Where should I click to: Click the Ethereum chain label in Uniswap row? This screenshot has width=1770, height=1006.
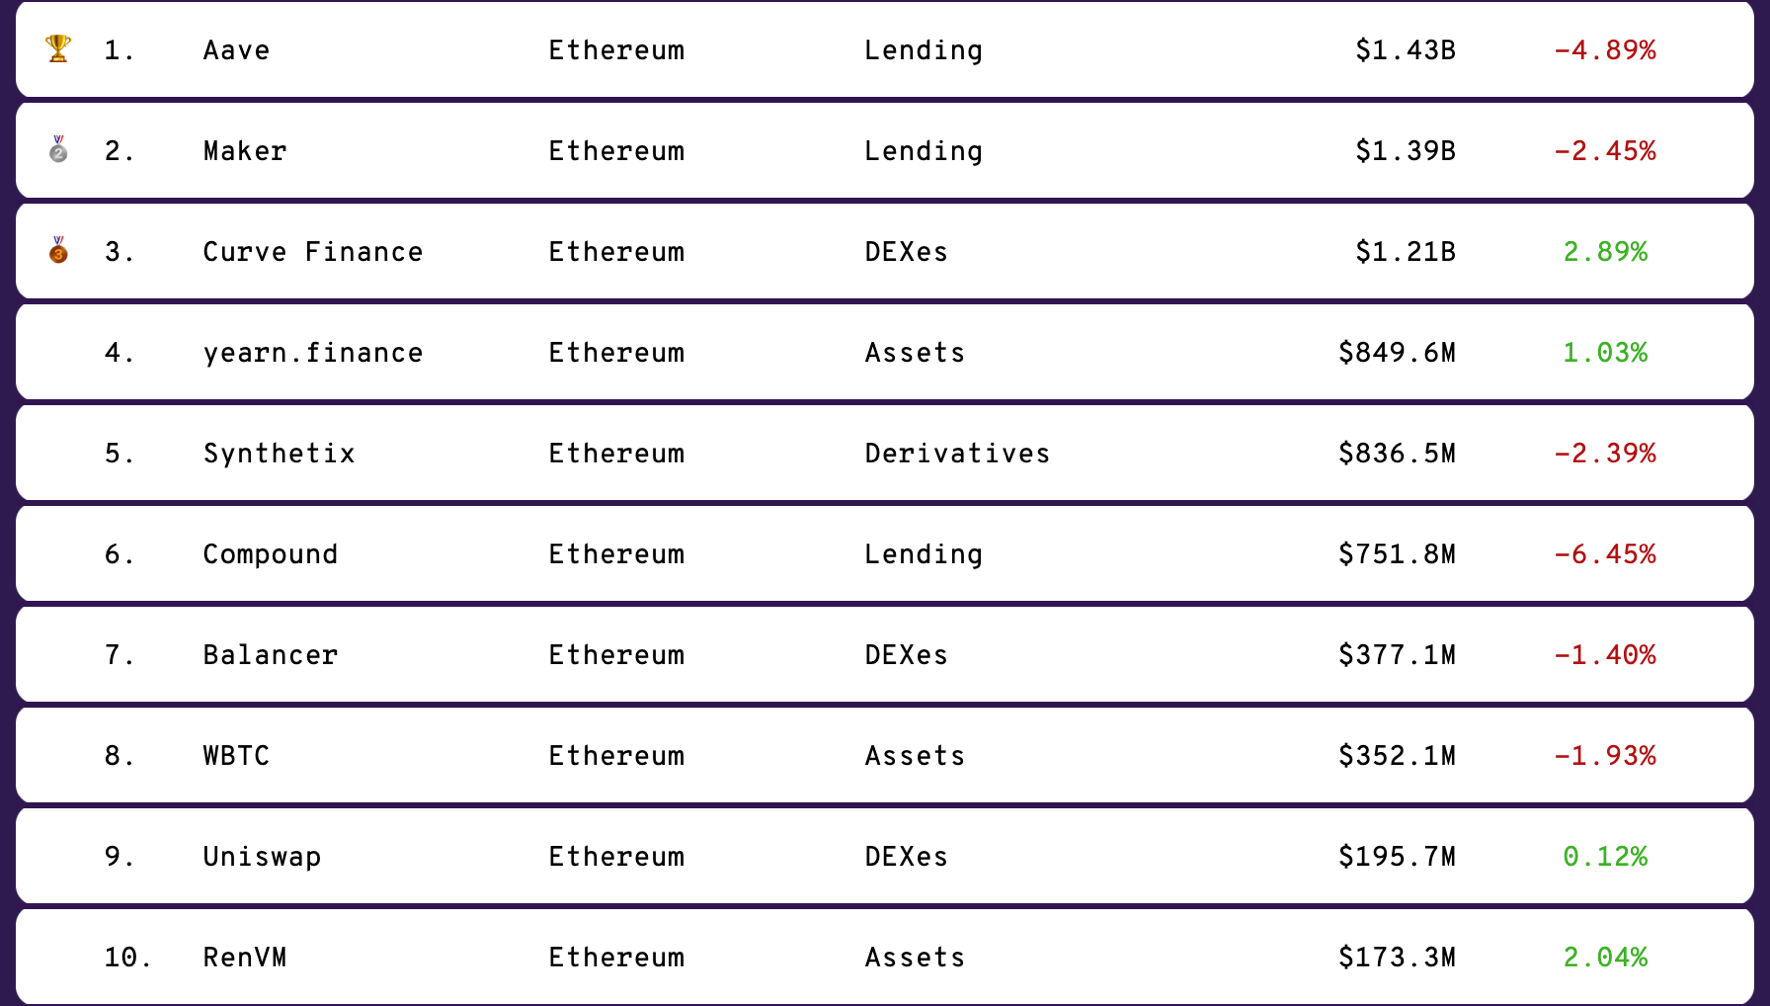pyautogui.click(x=616, y=857)
